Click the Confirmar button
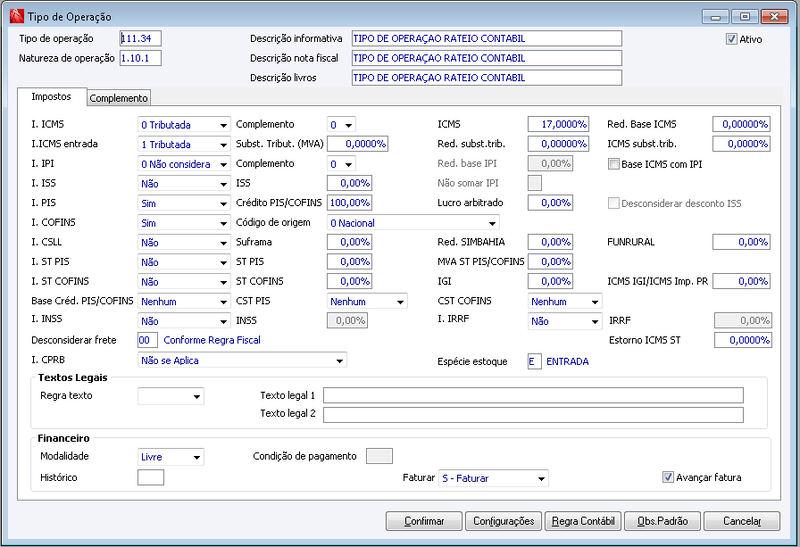This screenshot has height=547, width=800. coord(424,521)
